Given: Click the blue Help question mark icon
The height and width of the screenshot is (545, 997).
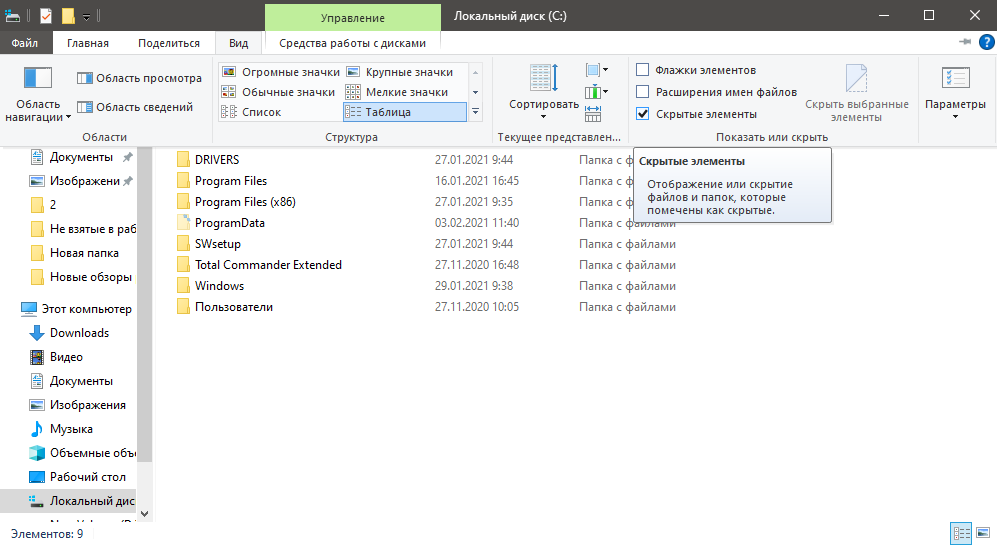Looking at the screenshot, I should 985,42.
